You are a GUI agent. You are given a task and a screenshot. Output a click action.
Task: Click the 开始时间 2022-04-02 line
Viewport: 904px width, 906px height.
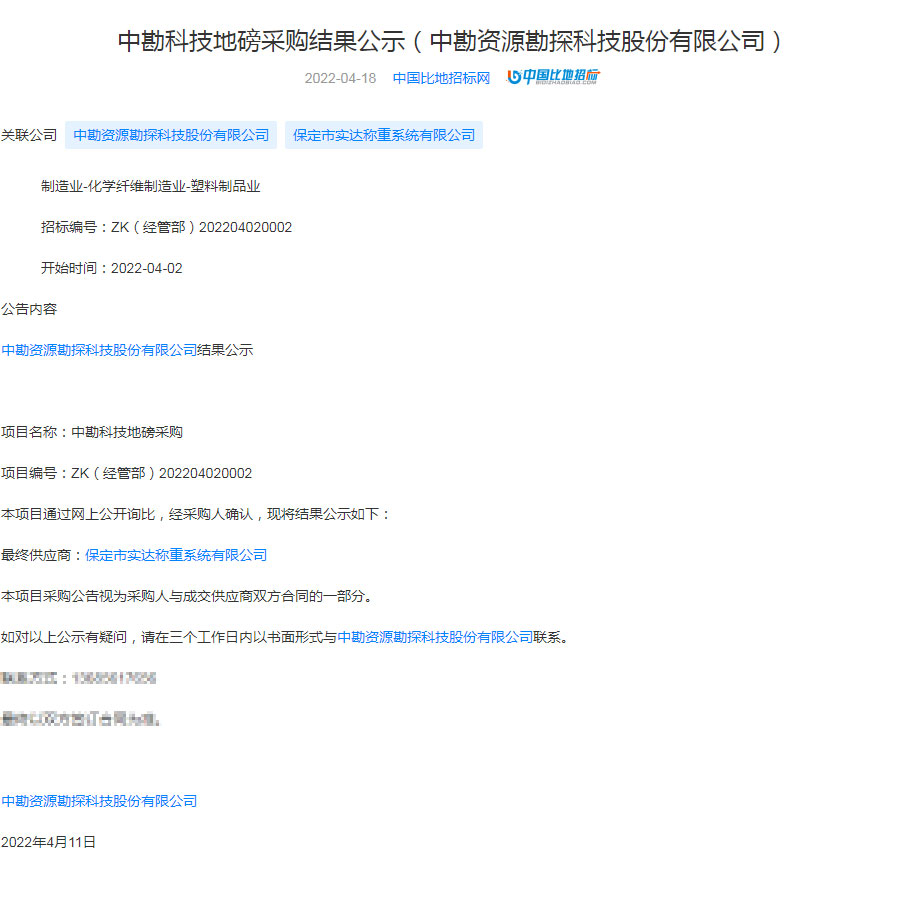[111, 268]
